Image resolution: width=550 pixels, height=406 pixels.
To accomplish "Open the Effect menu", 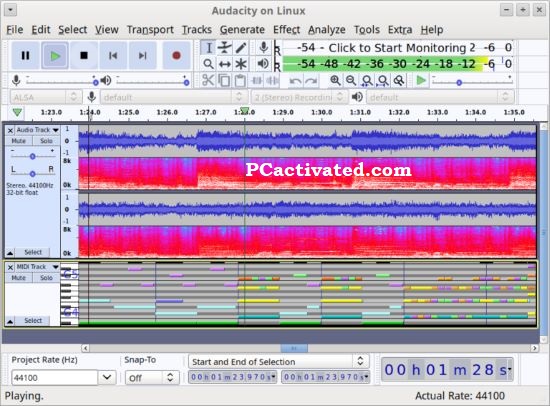I will point(286,30).
